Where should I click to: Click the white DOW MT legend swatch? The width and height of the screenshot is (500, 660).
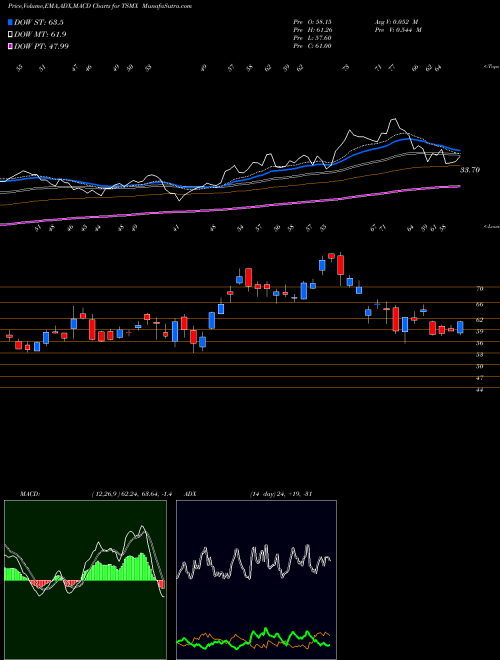10,34
